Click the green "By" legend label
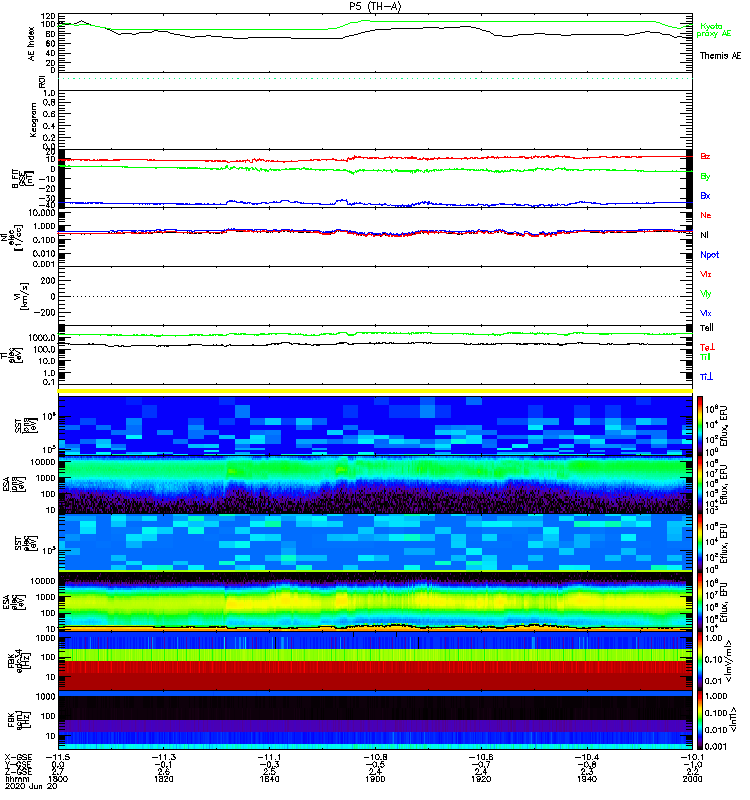This screenshot has height=800, width=750. [705, 177]
